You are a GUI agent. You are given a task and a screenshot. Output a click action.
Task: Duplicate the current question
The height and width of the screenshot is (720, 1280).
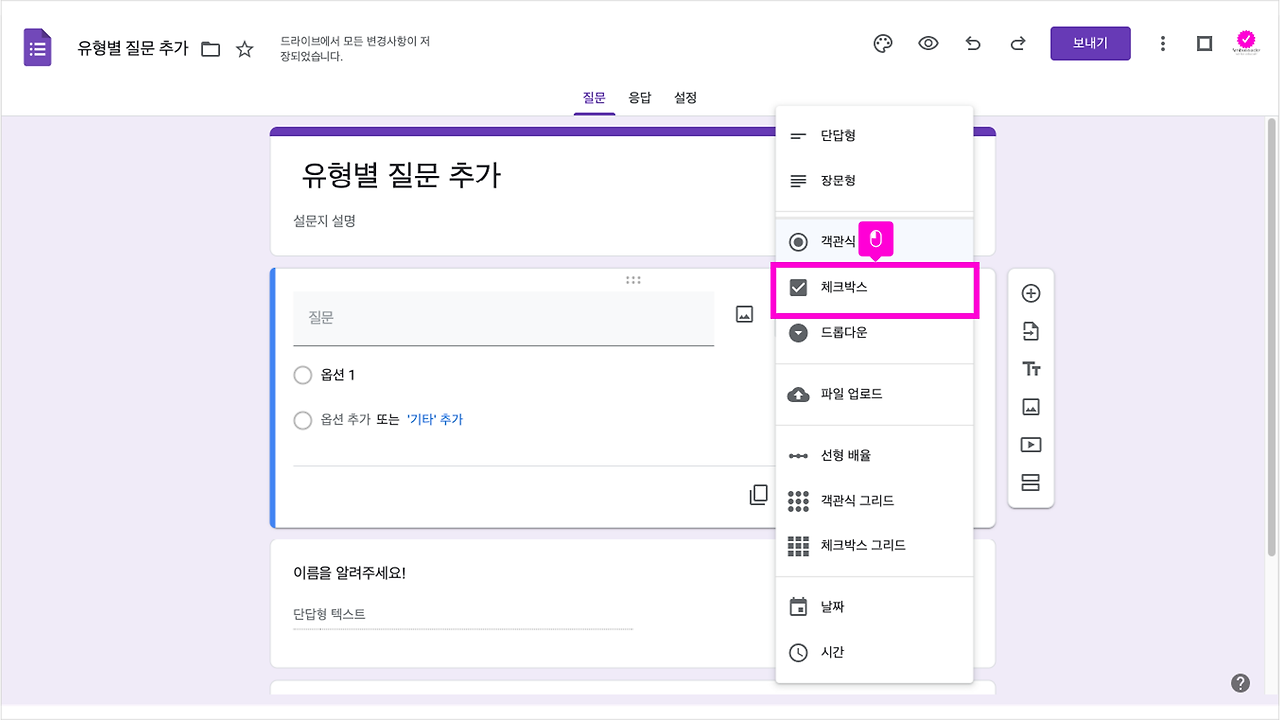point(758,494)
